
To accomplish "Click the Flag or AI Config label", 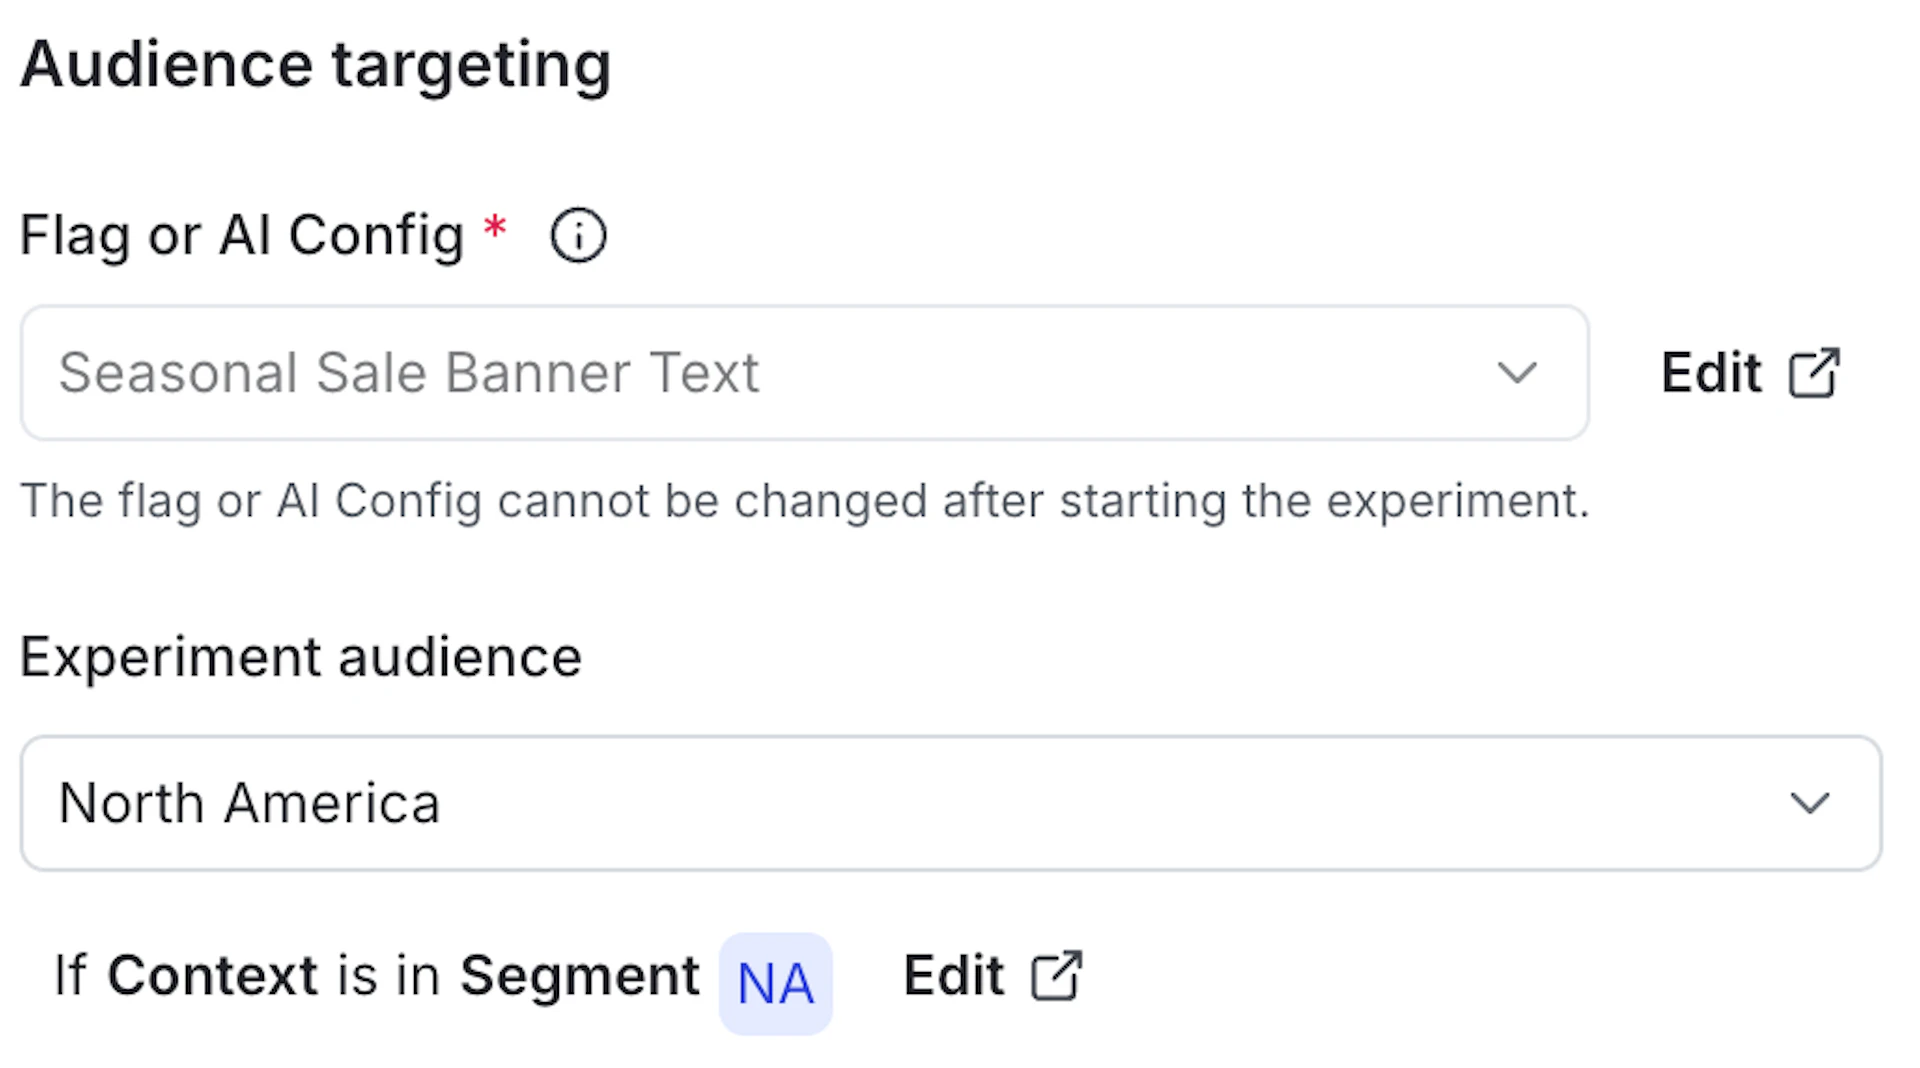I will point(240,235).
